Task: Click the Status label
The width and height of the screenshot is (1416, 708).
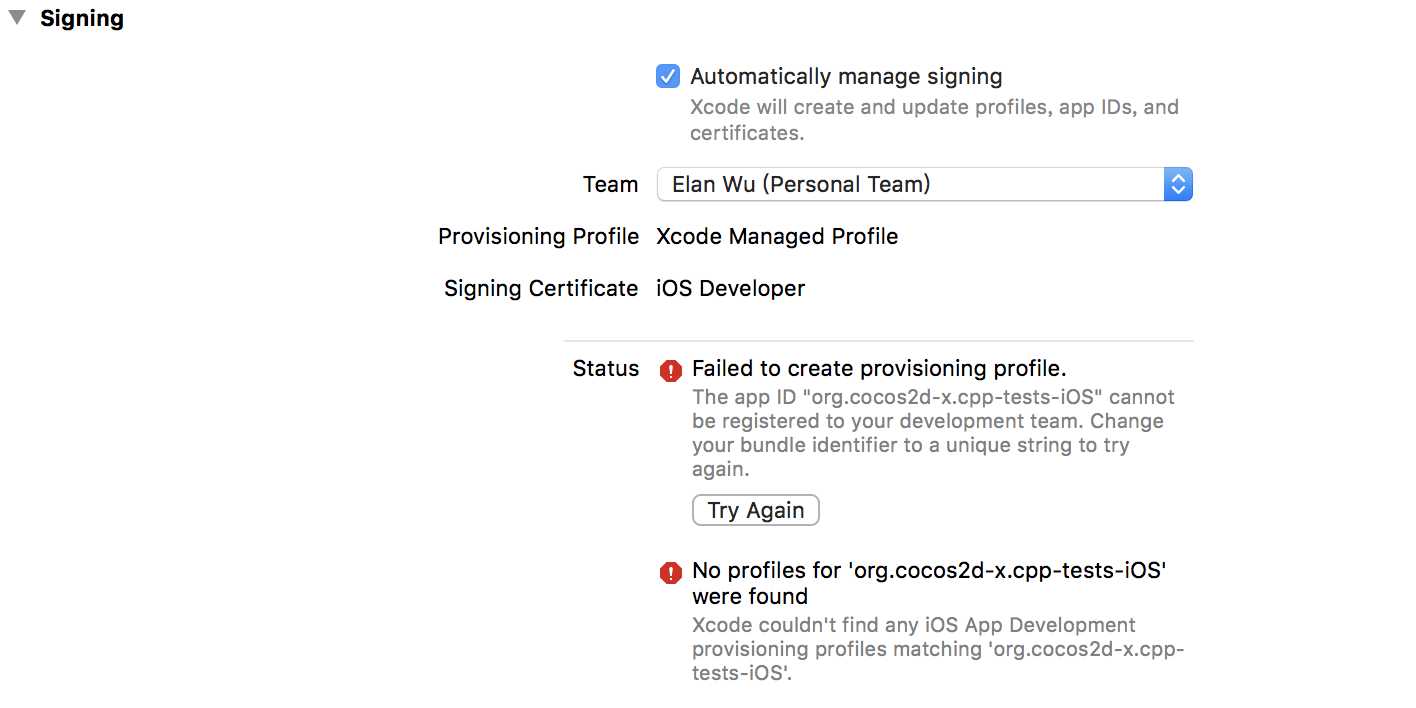Action: [x=606, y=368]
